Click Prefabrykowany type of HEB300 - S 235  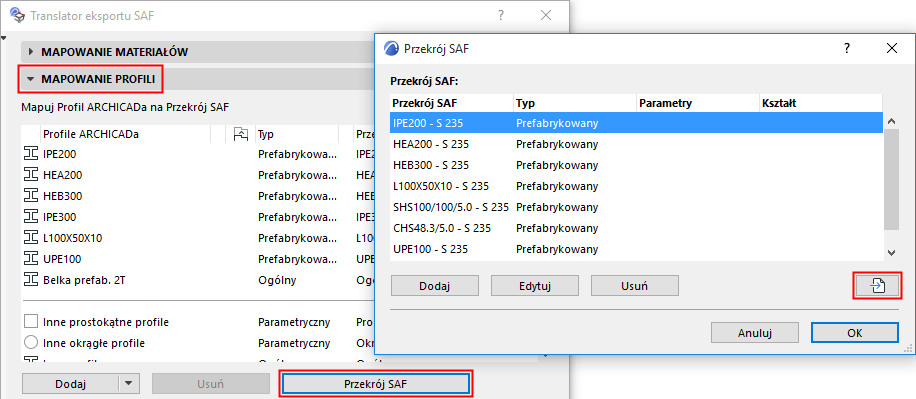click(x=557, y=165)
